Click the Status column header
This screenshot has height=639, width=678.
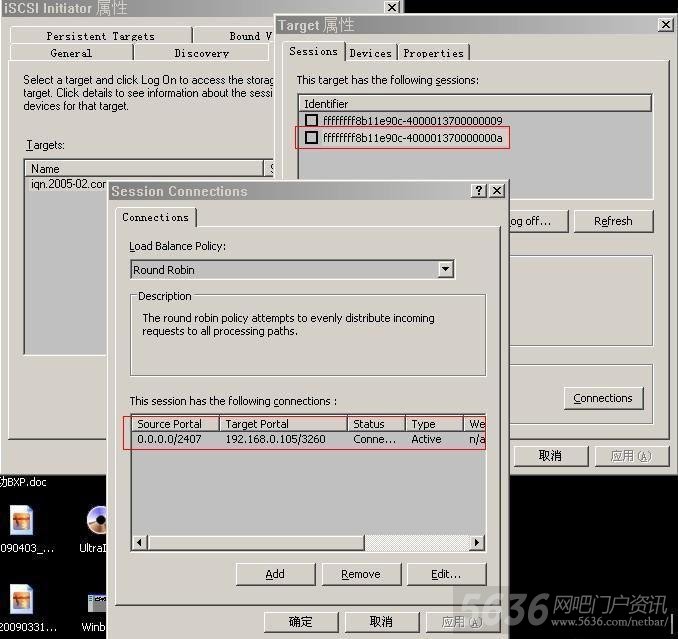[x=376, y=424]
